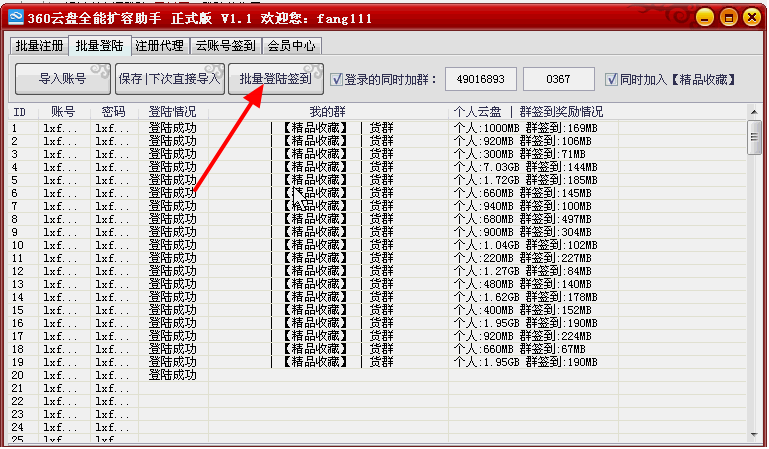Screen dimensions: 769x449
Task: Click the 我的群 column header
Action: tap(328, 112)
